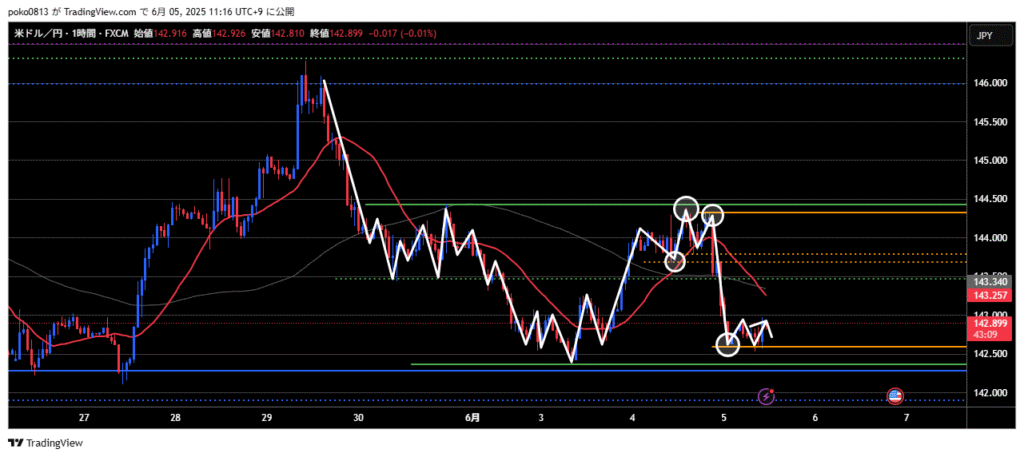Image resolution: width=1024 pixels, height=457 pixels.
Task: Select the solid blue horizontal support line
Action: coord(200,371)
